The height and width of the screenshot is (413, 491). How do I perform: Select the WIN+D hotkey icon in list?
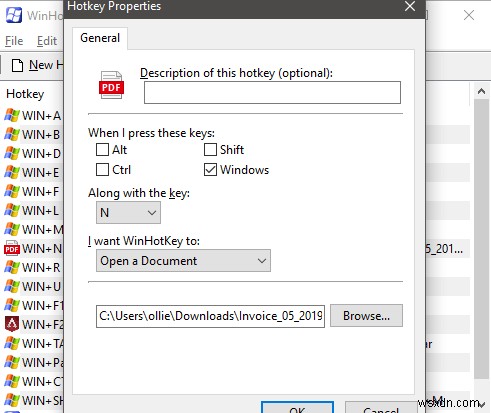click(12, 153)
